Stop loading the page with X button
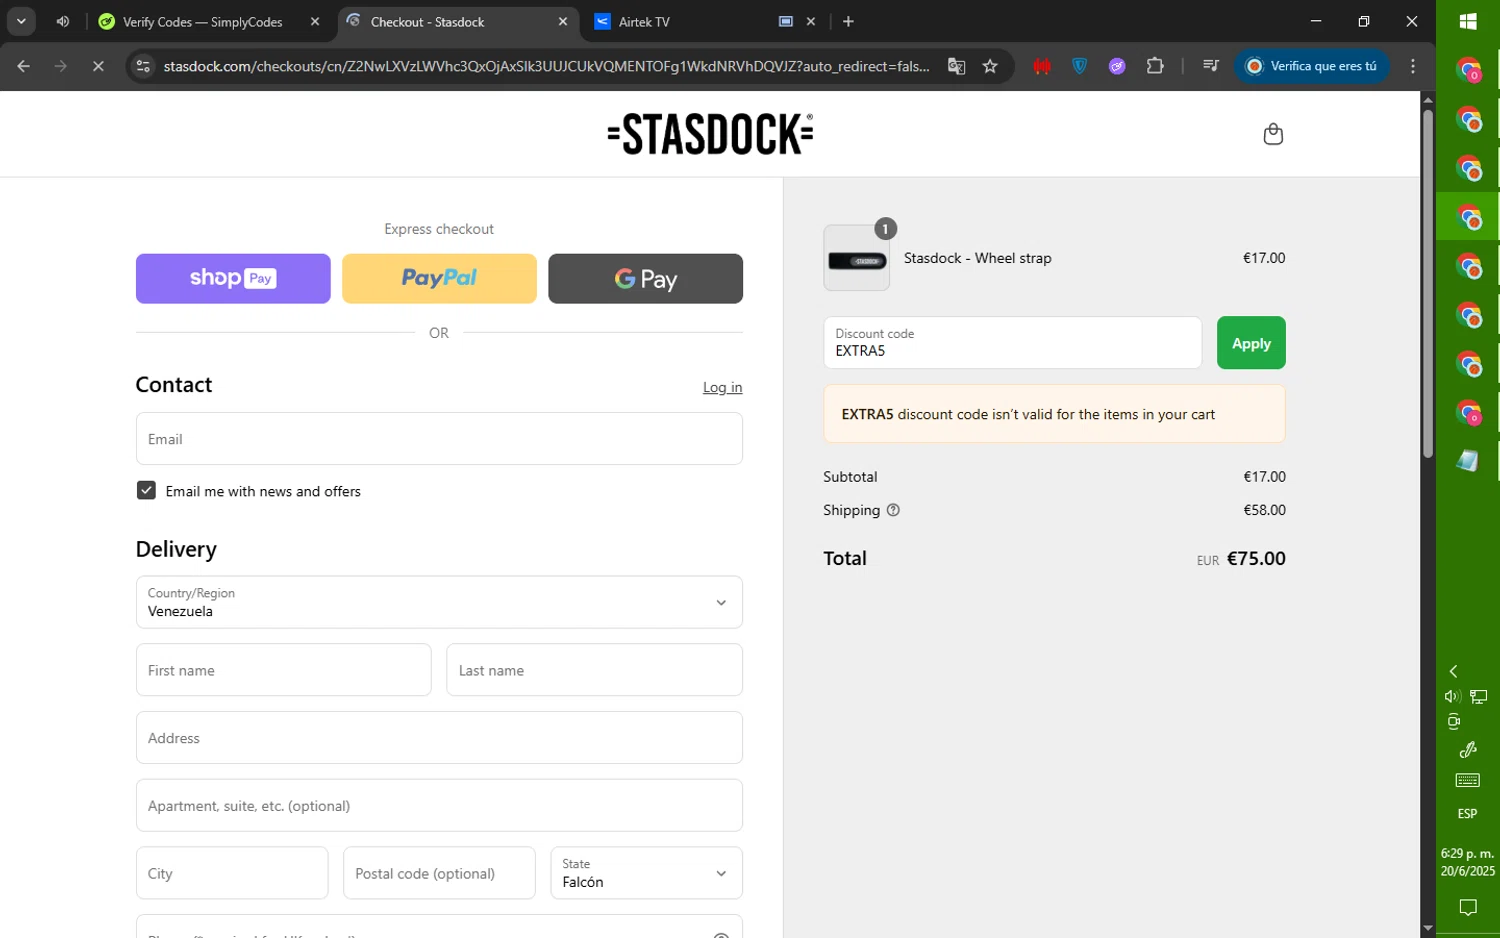Screen dimensions: 1500x938 coord(98,66)
